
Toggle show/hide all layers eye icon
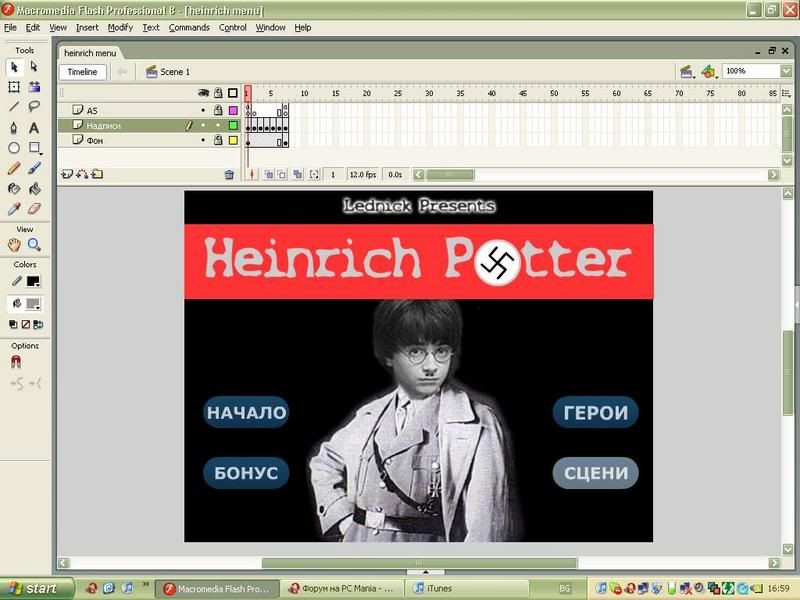pos(204,93)
